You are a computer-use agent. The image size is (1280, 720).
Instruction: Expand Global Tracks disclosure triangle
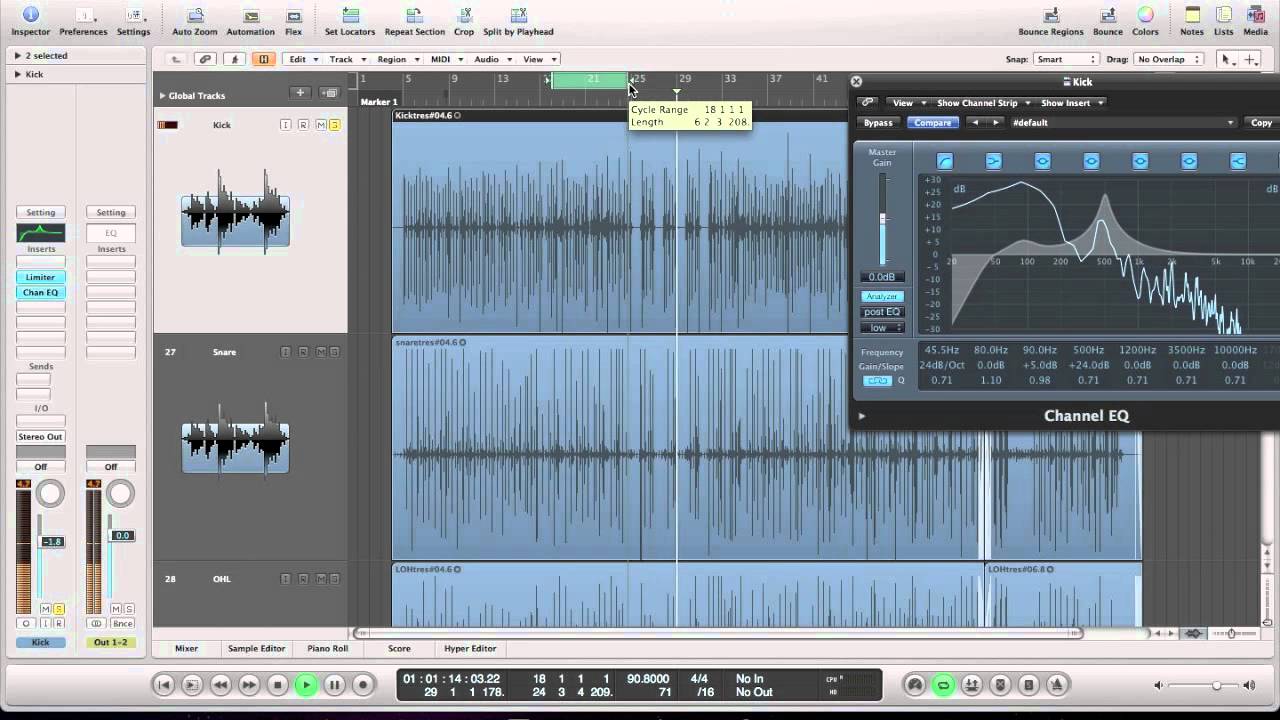[162, 96]
